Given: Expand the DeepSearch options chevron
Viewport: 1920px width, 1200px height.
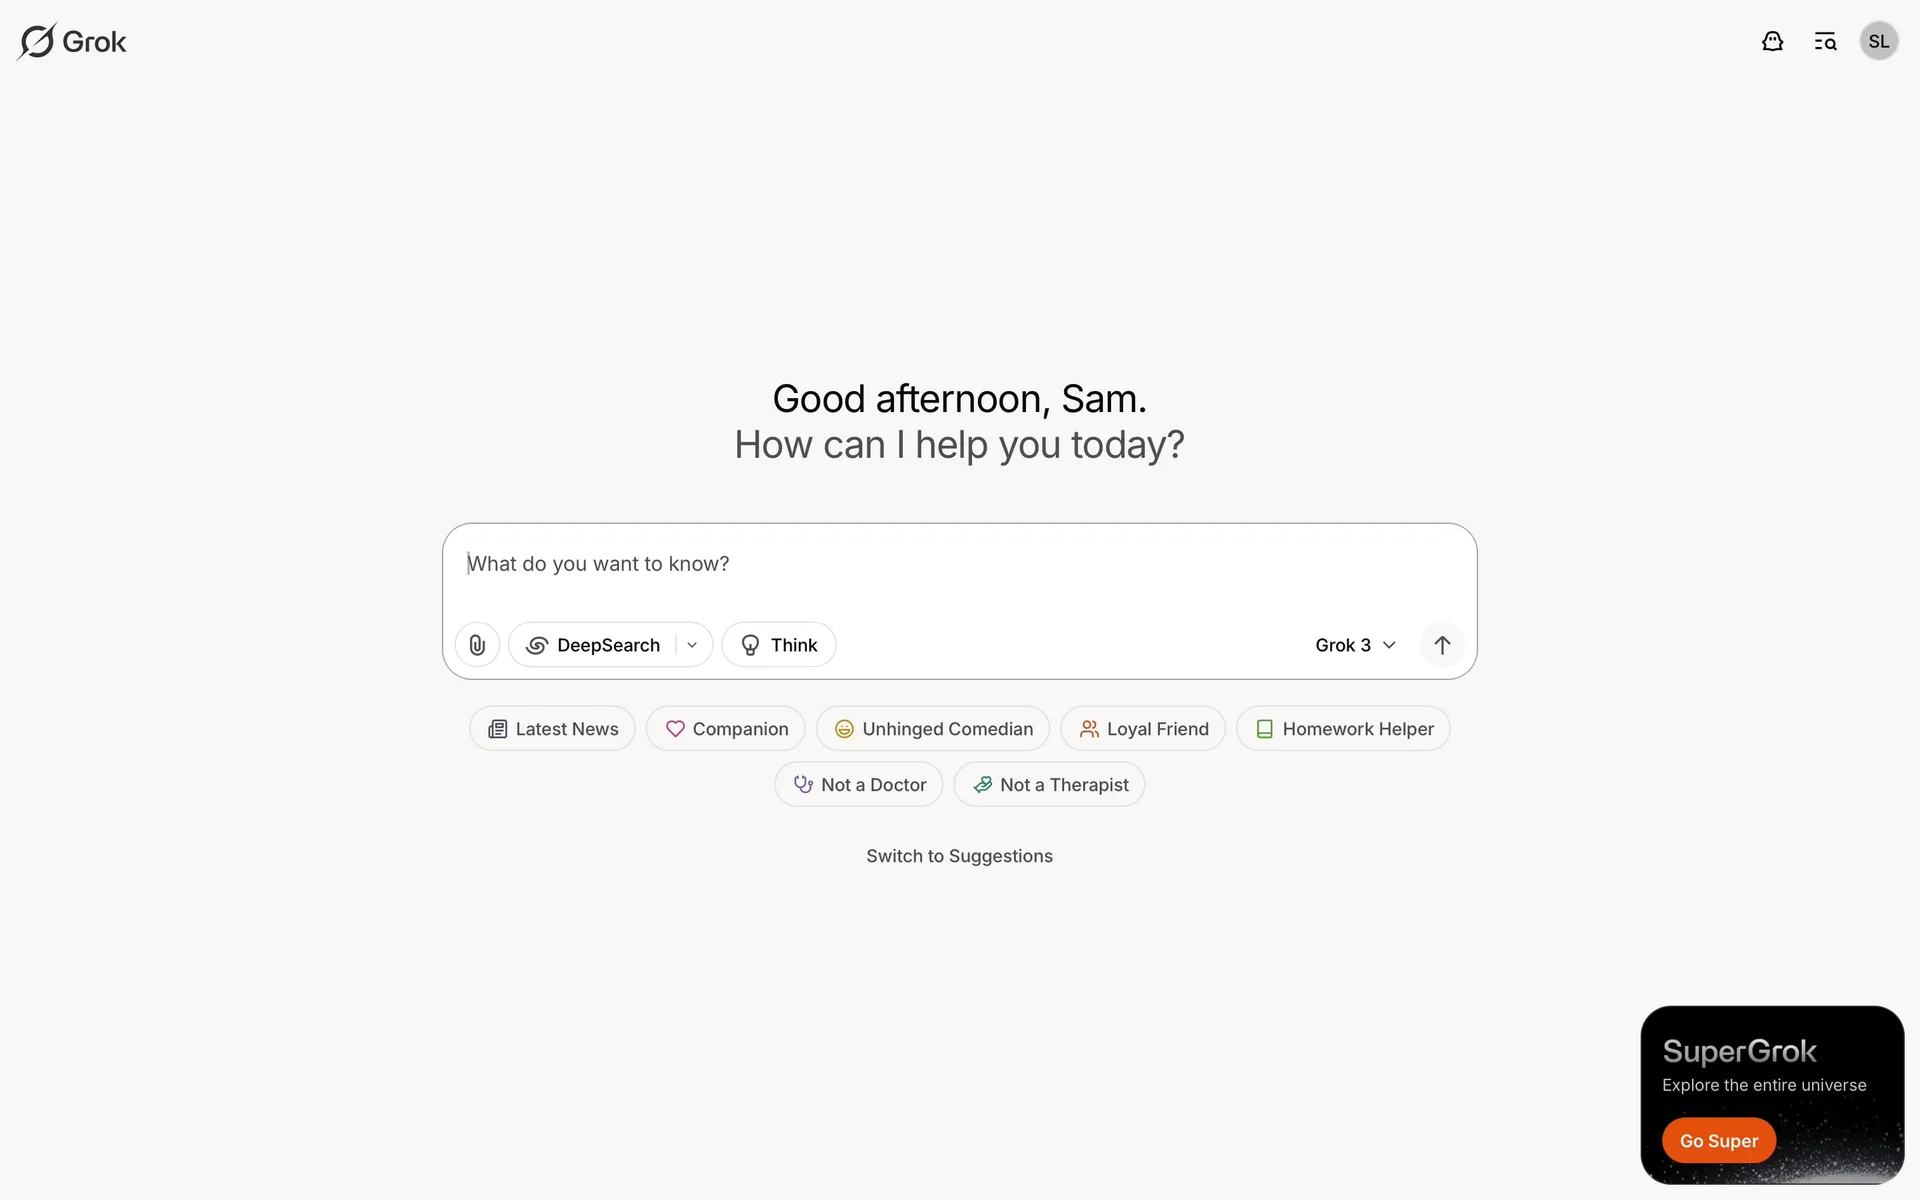Looking at the screenshot, I should 691,645.
